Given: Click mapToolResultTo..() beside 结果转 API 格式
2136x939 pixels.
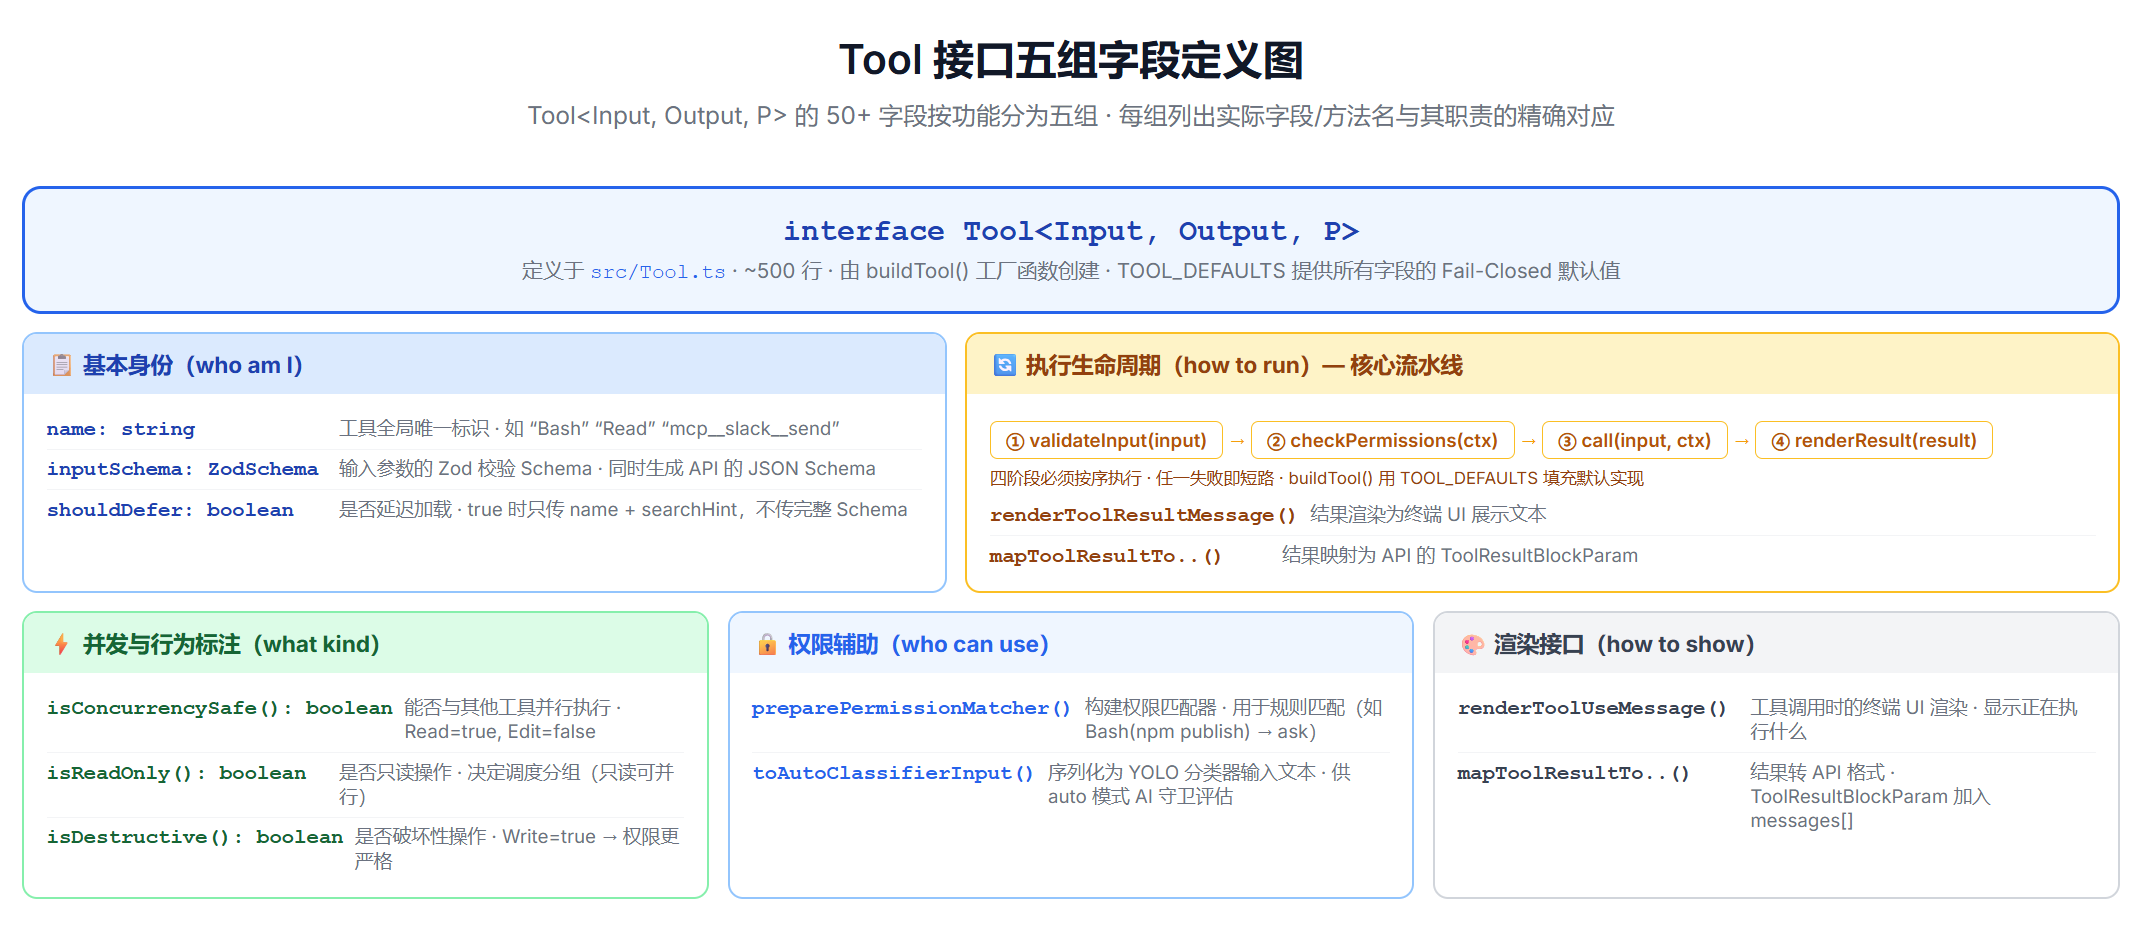Looking at the screenshot, I should tap(1573, 773).
